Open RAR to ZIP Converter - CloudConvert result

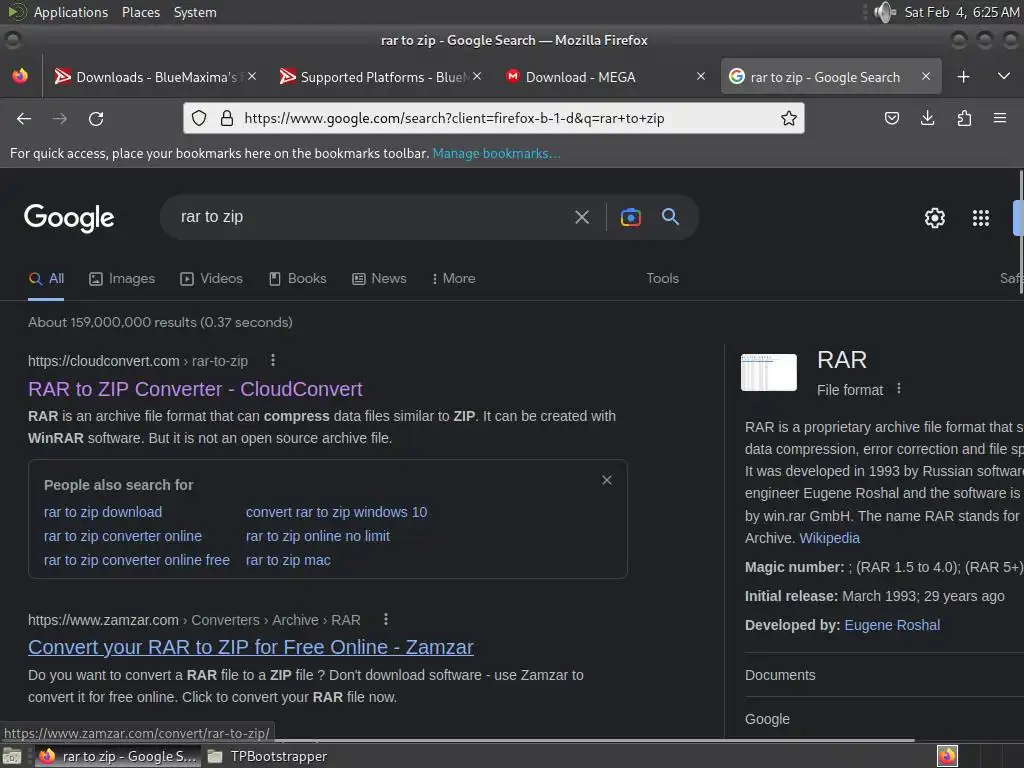tap(195, 389)
